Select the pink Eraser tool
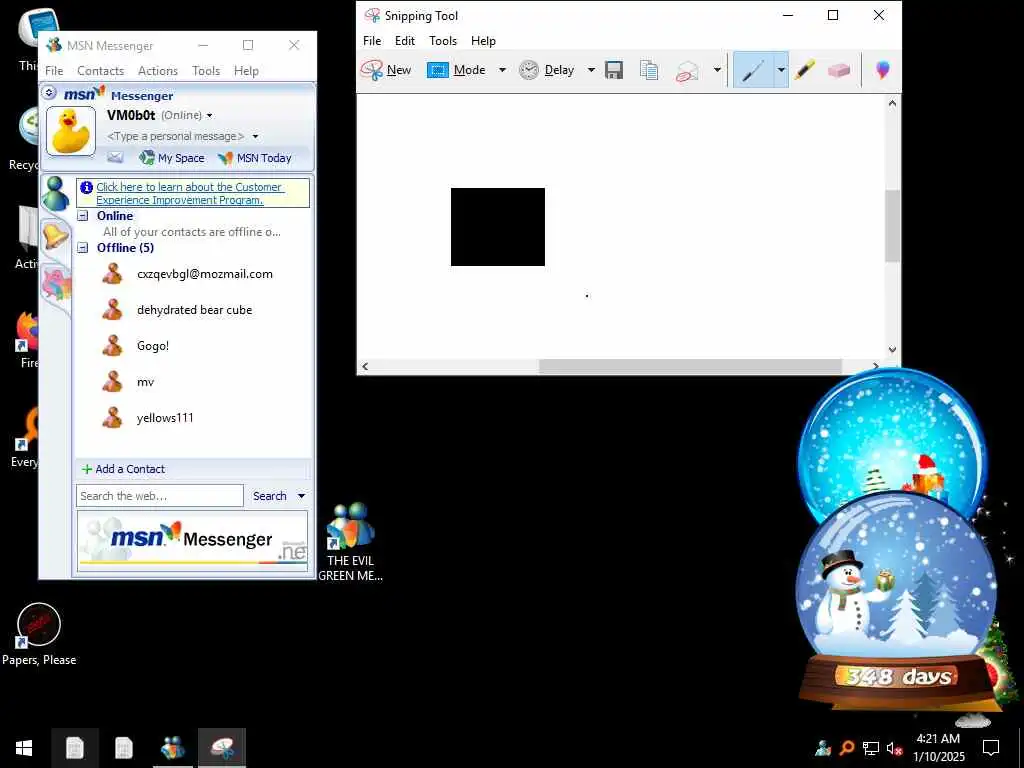Image resolution: width=1024 pixels, height=768 pixels. pyautogui.click(x=839, y=70)
